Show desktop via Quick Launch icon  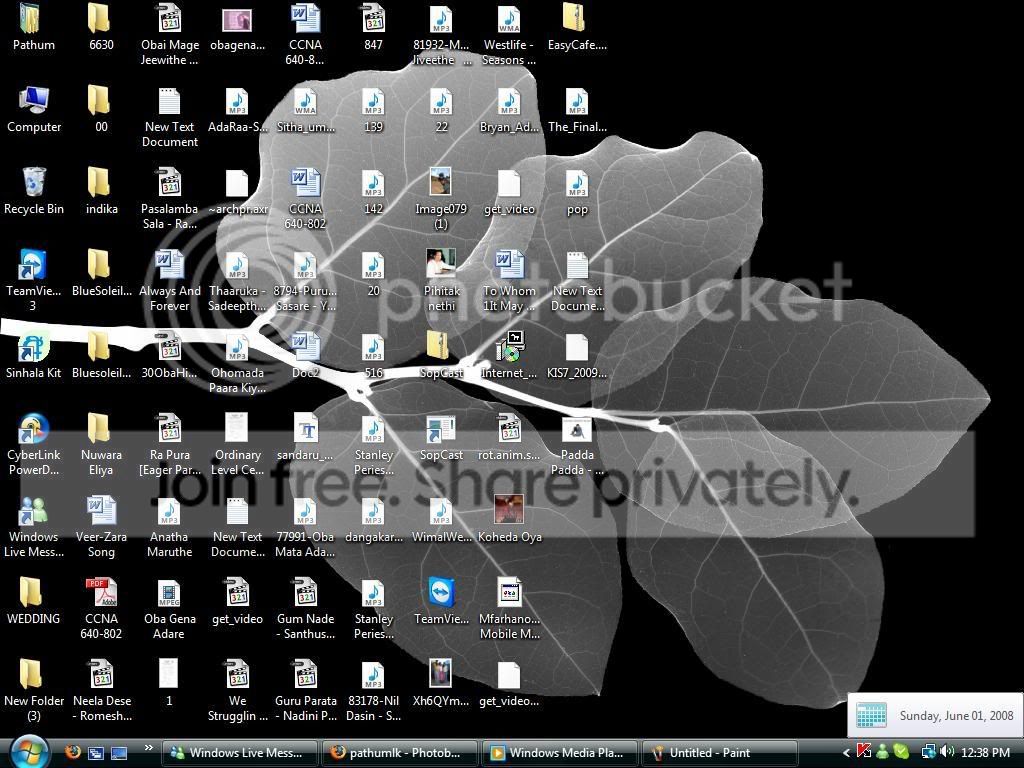[x=118, y=753]
